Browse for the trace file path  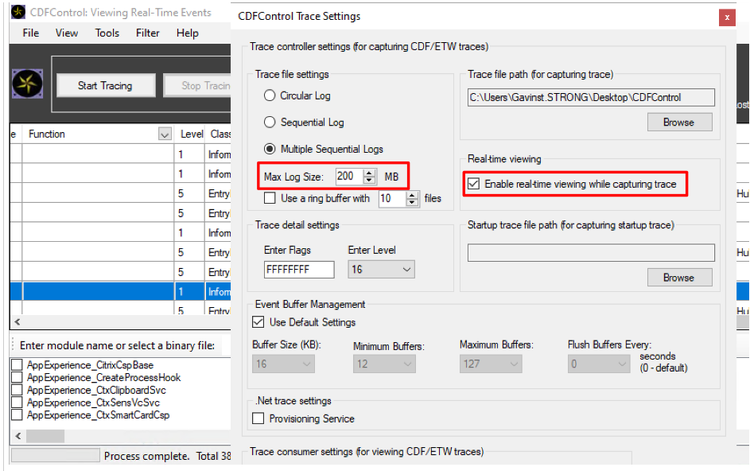pos(679,122)
